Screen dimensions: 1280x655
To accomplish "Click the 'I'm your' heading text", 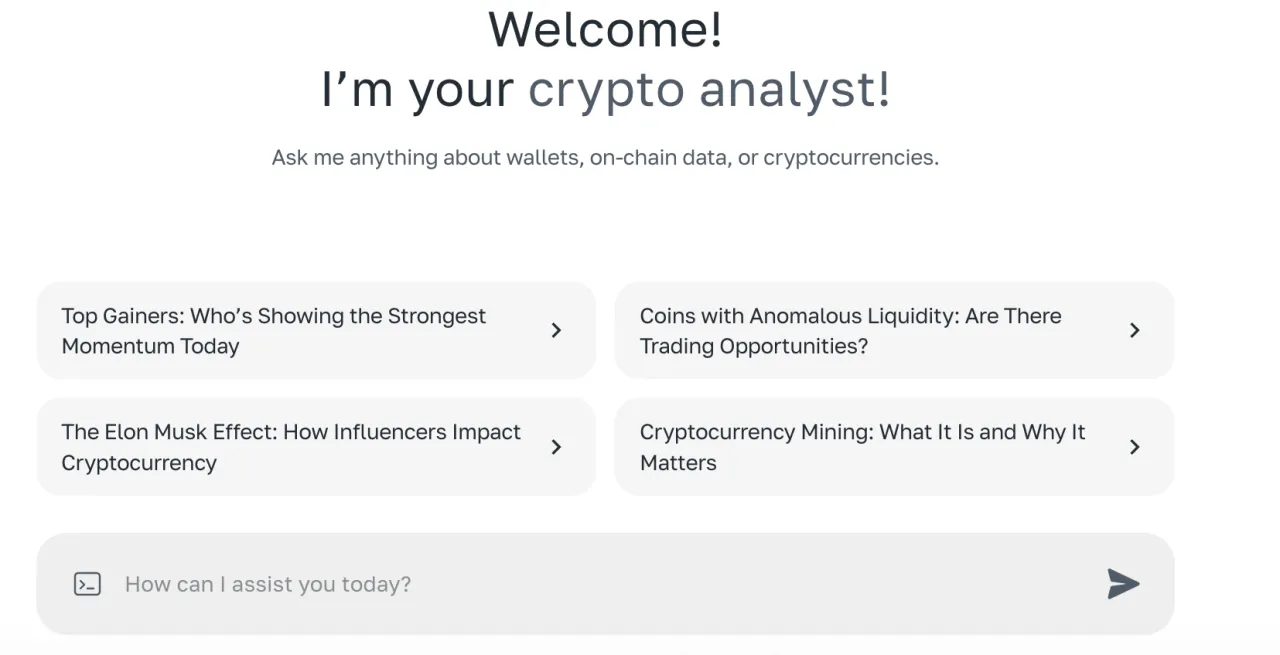I will click(x=418, y=89).
